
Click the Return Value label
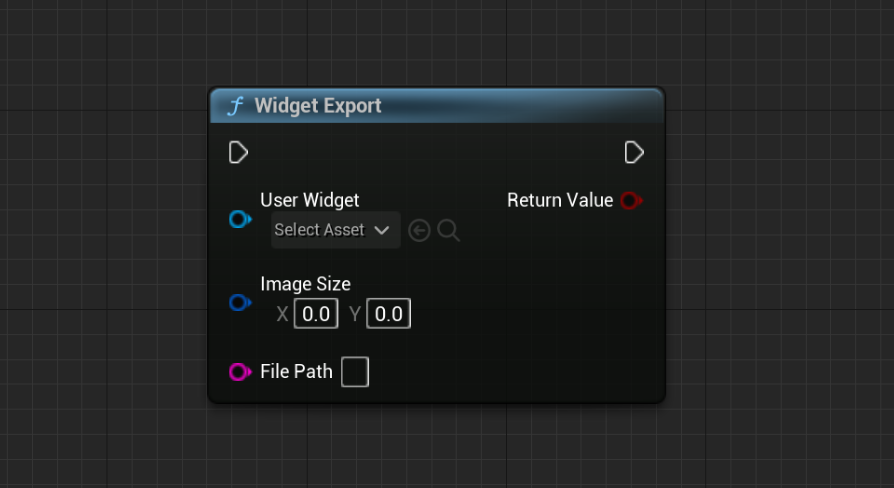click(x=559, y=200)
